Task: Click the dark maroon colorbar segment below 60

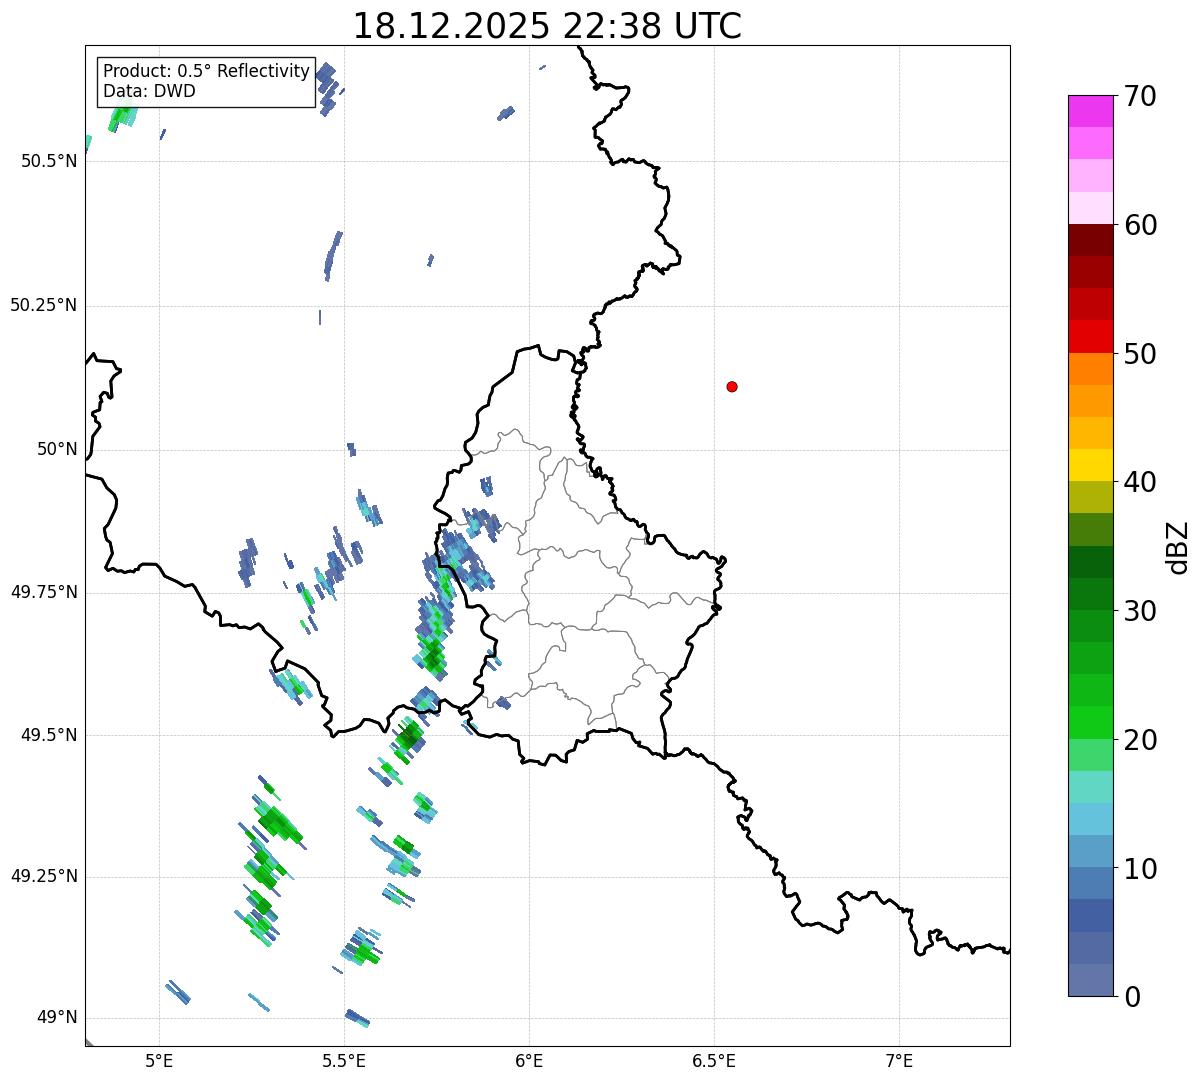Action: pyautogui.click(x=1089, y=240)
